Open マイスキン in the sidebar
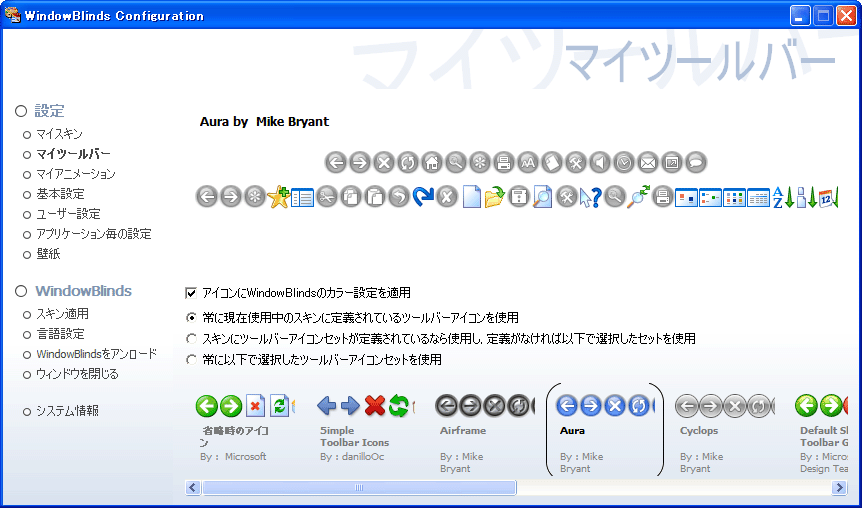The width and height of the screenshot is (862, 508). point(59,134)
